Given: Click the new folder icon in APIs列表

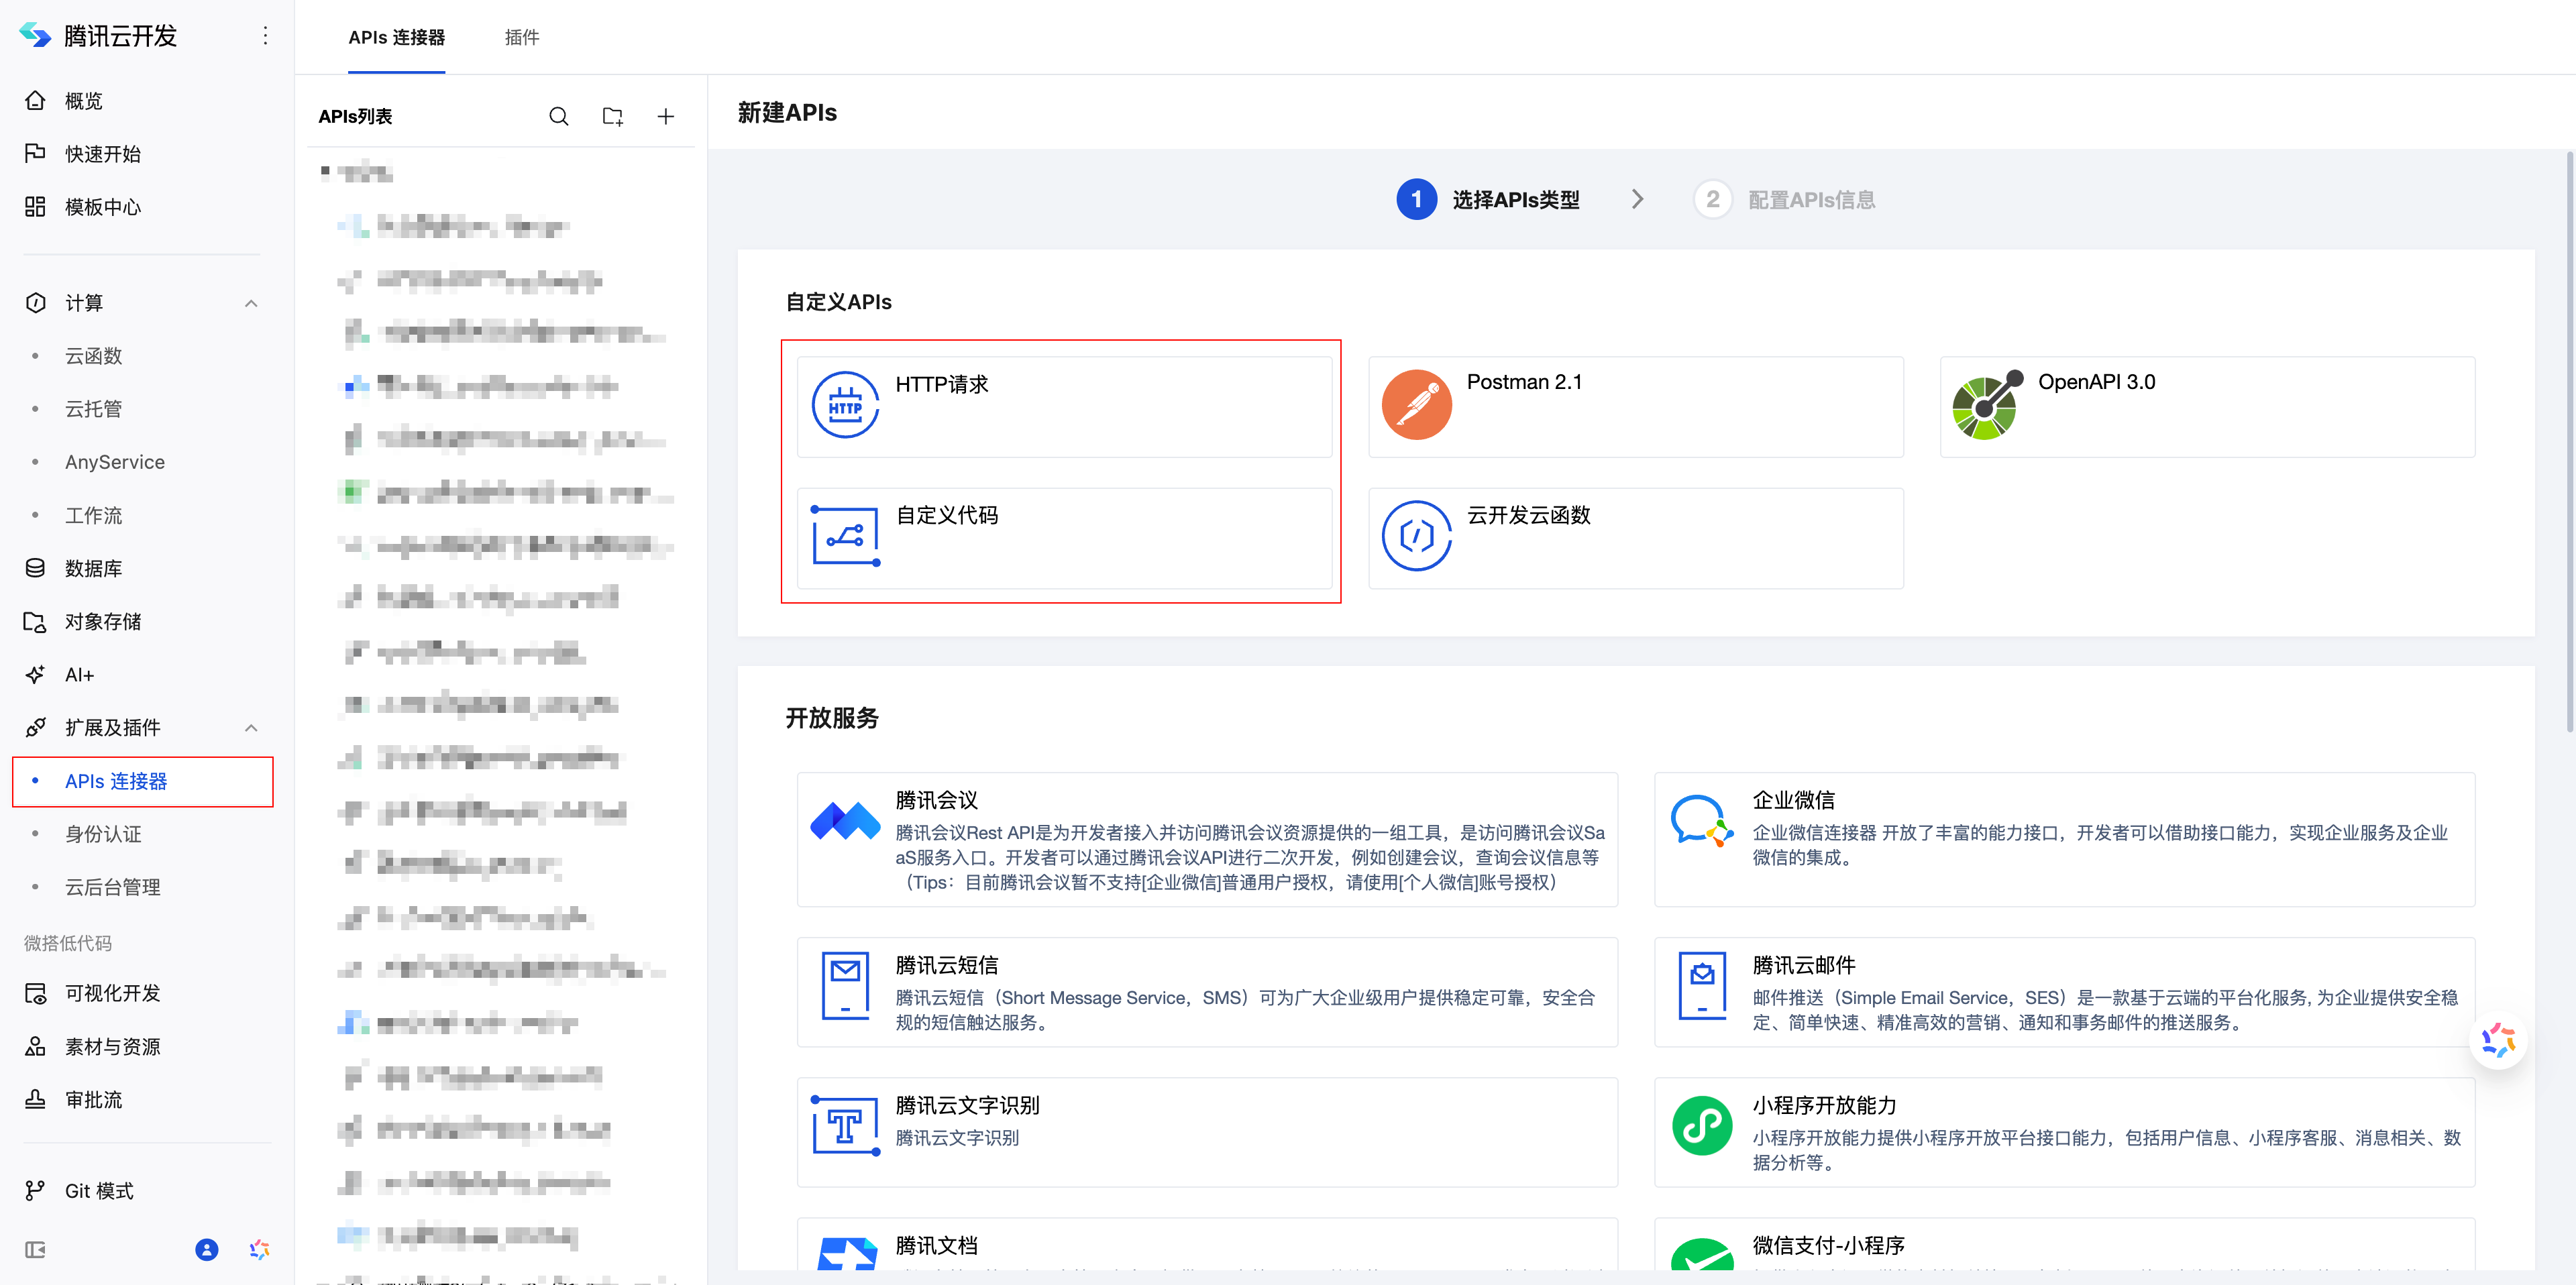Looking at the screenshot, I should [x=613, y=116].
